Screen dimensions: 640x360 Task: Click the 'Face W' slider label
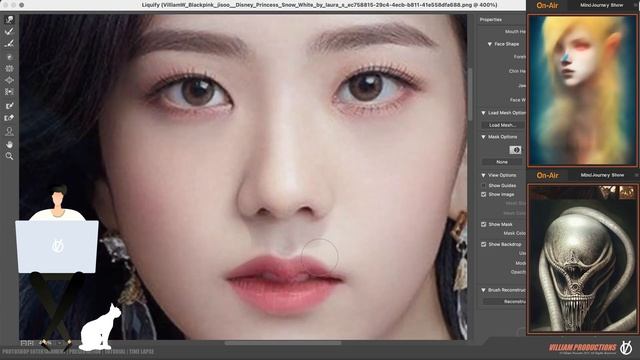[518, 100]
